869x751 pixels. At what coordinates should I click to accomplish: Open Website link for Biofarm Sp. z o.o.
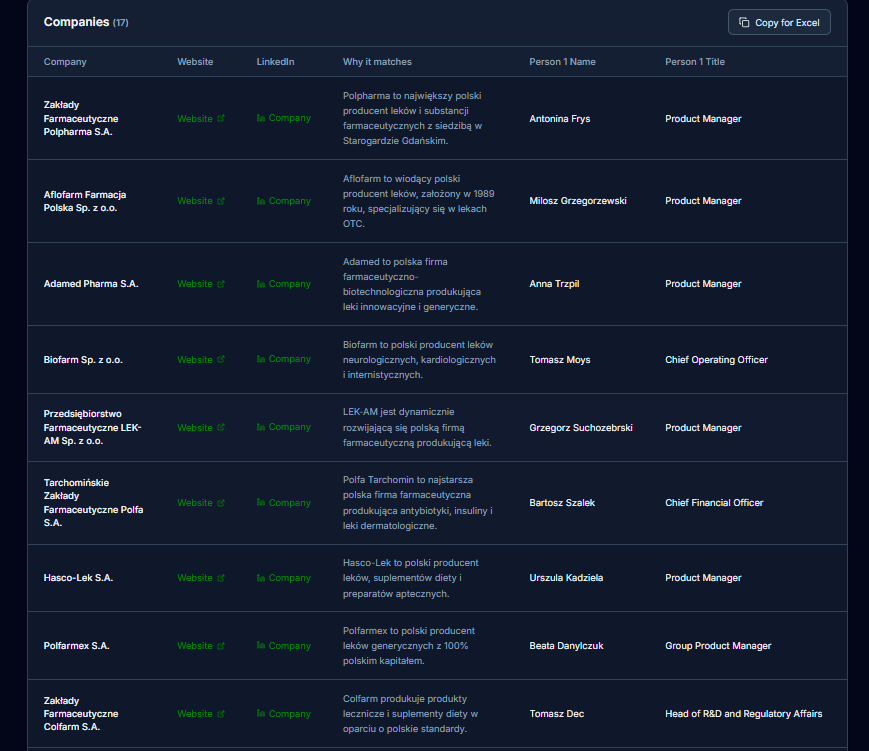click(201, 360)
